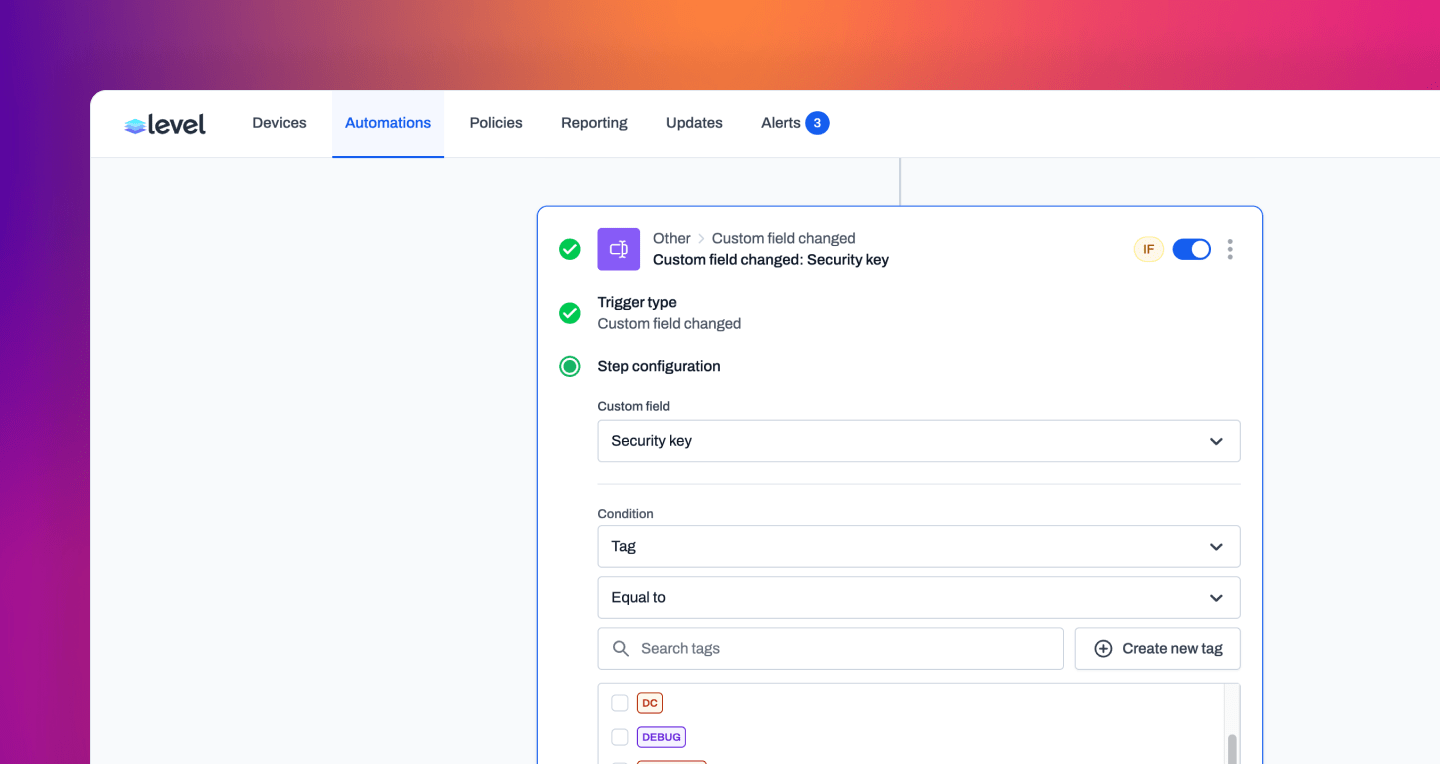Switch to the Automations tab

(x=388, y=123)
